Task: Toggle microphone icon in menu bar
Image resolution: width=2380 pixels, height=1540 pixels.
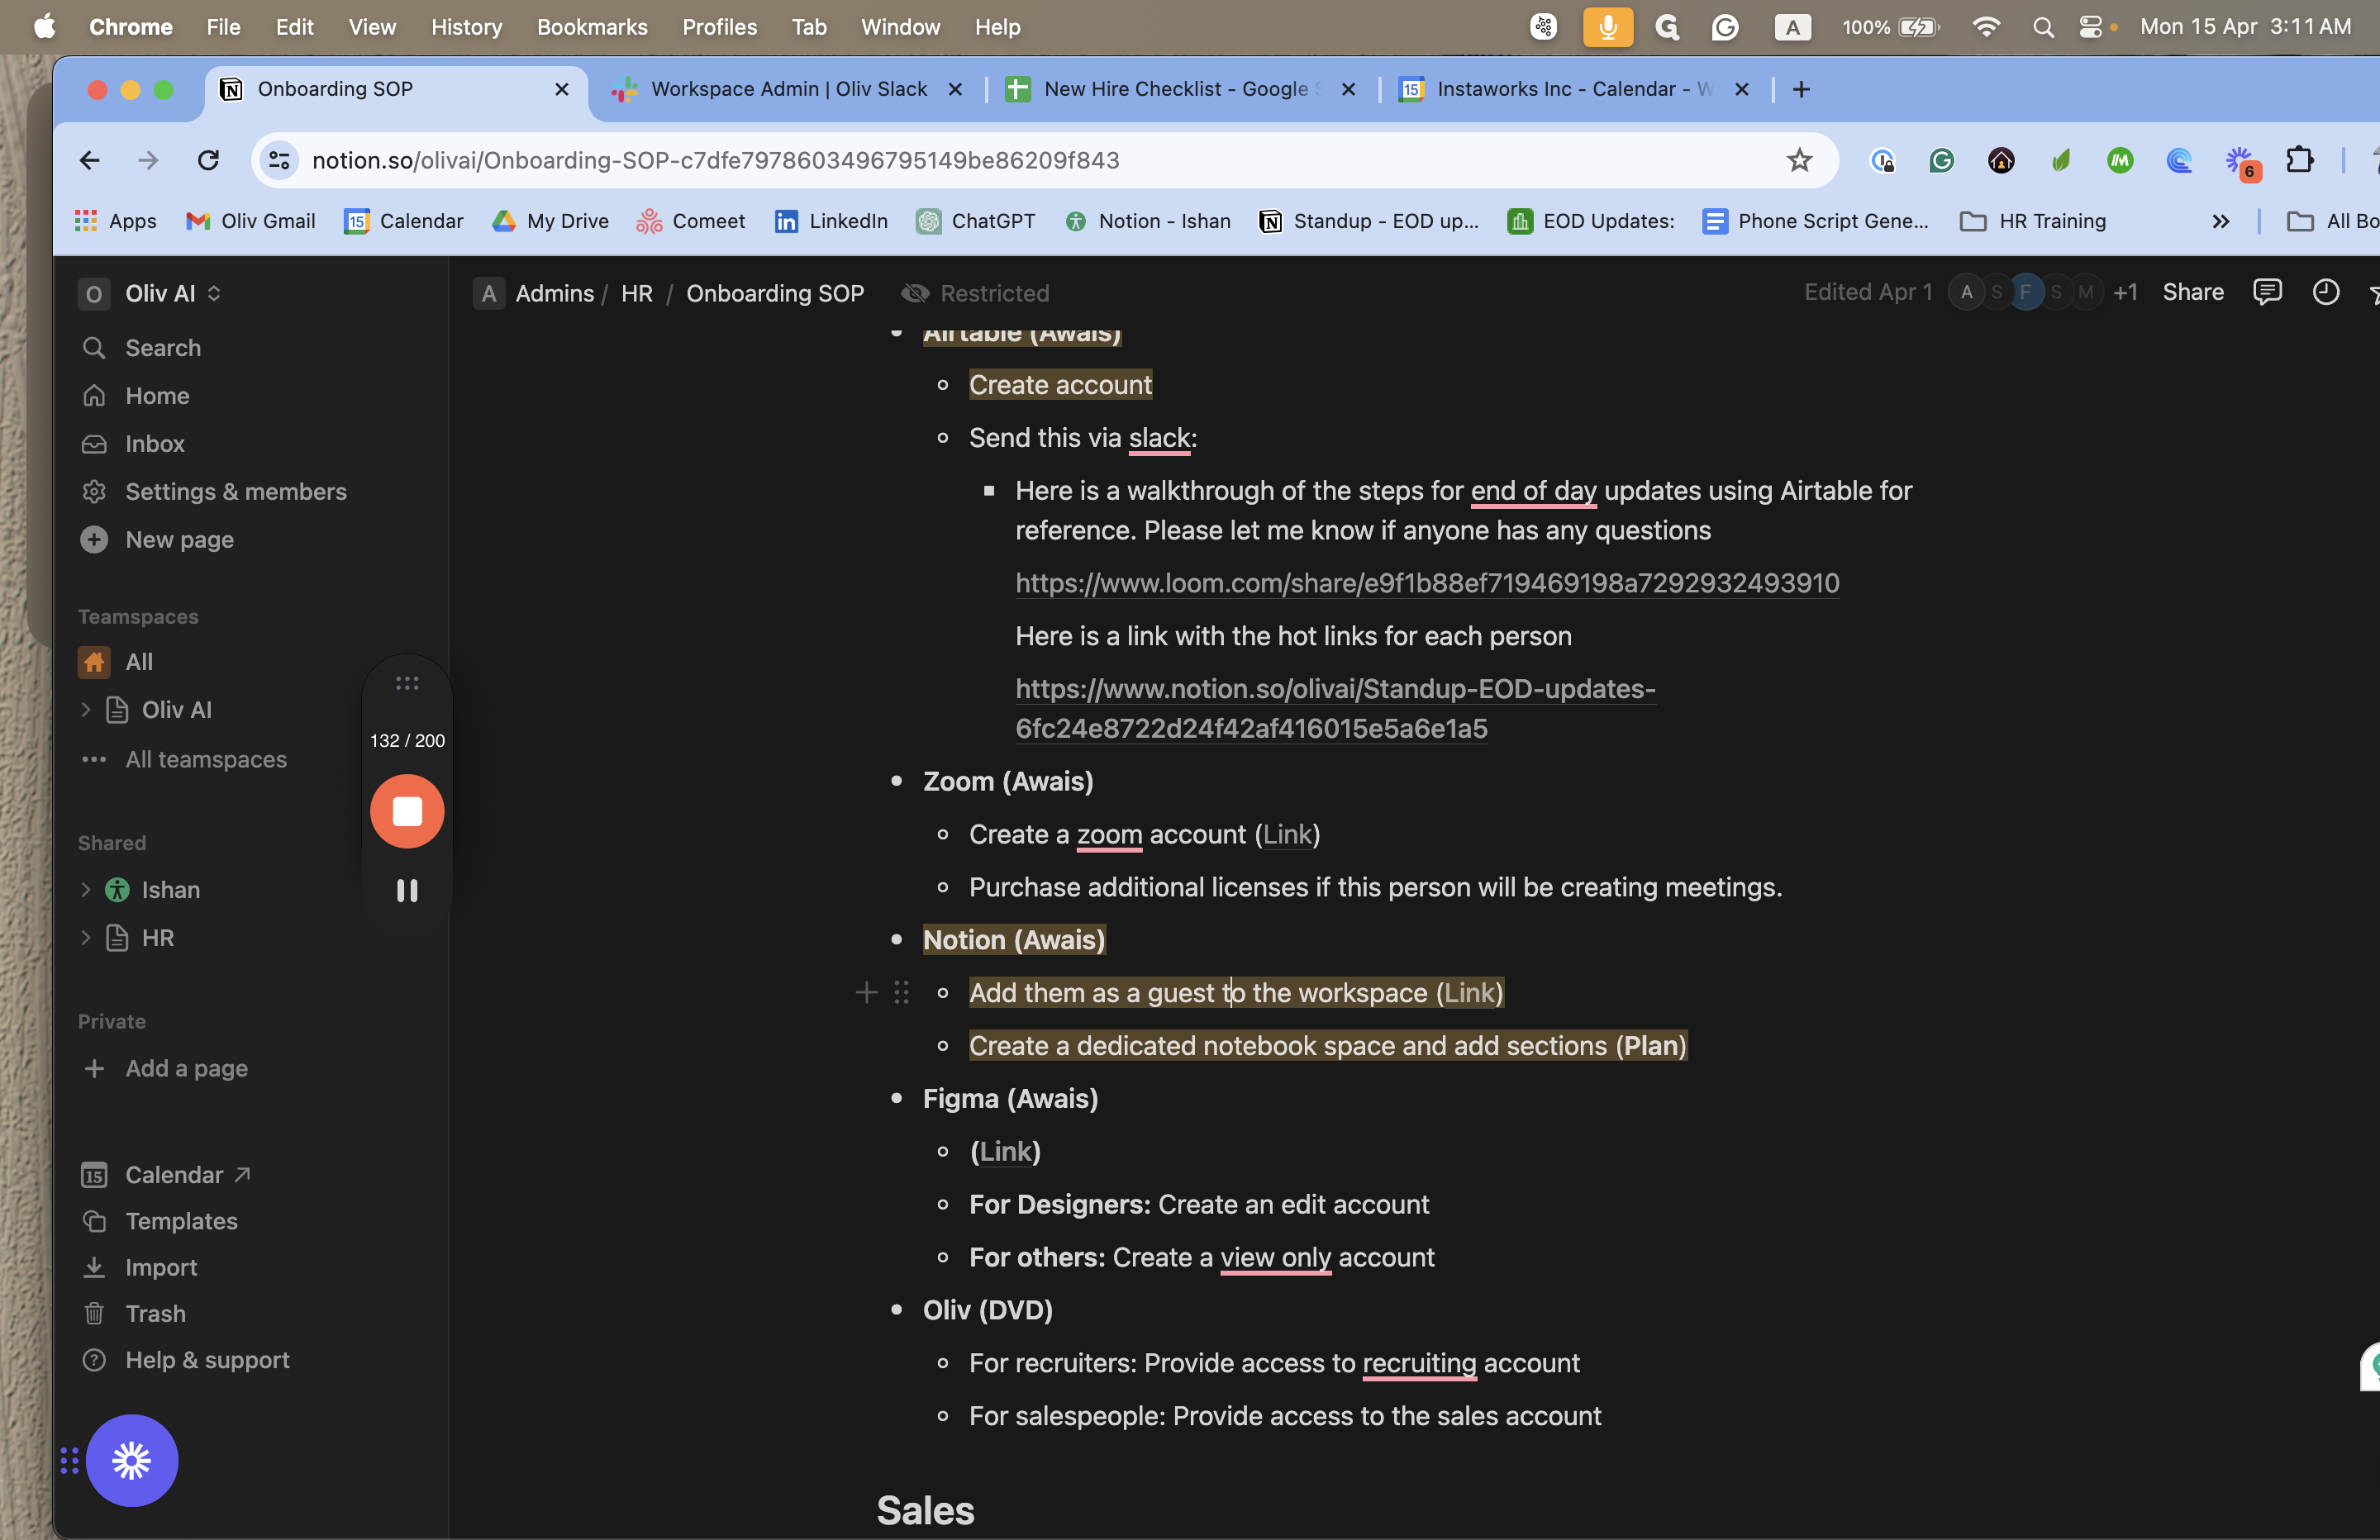Action: [x=1607, y=27]
